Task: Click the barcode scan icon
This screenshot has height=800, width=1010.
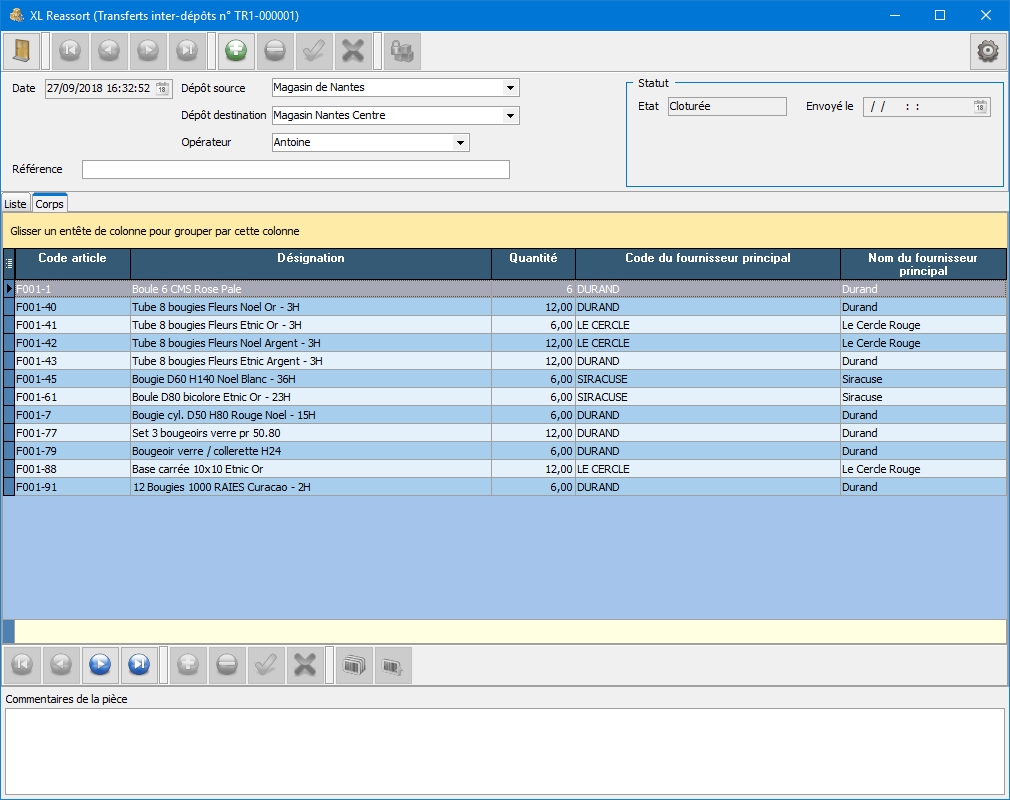Action: click(354, 664)
